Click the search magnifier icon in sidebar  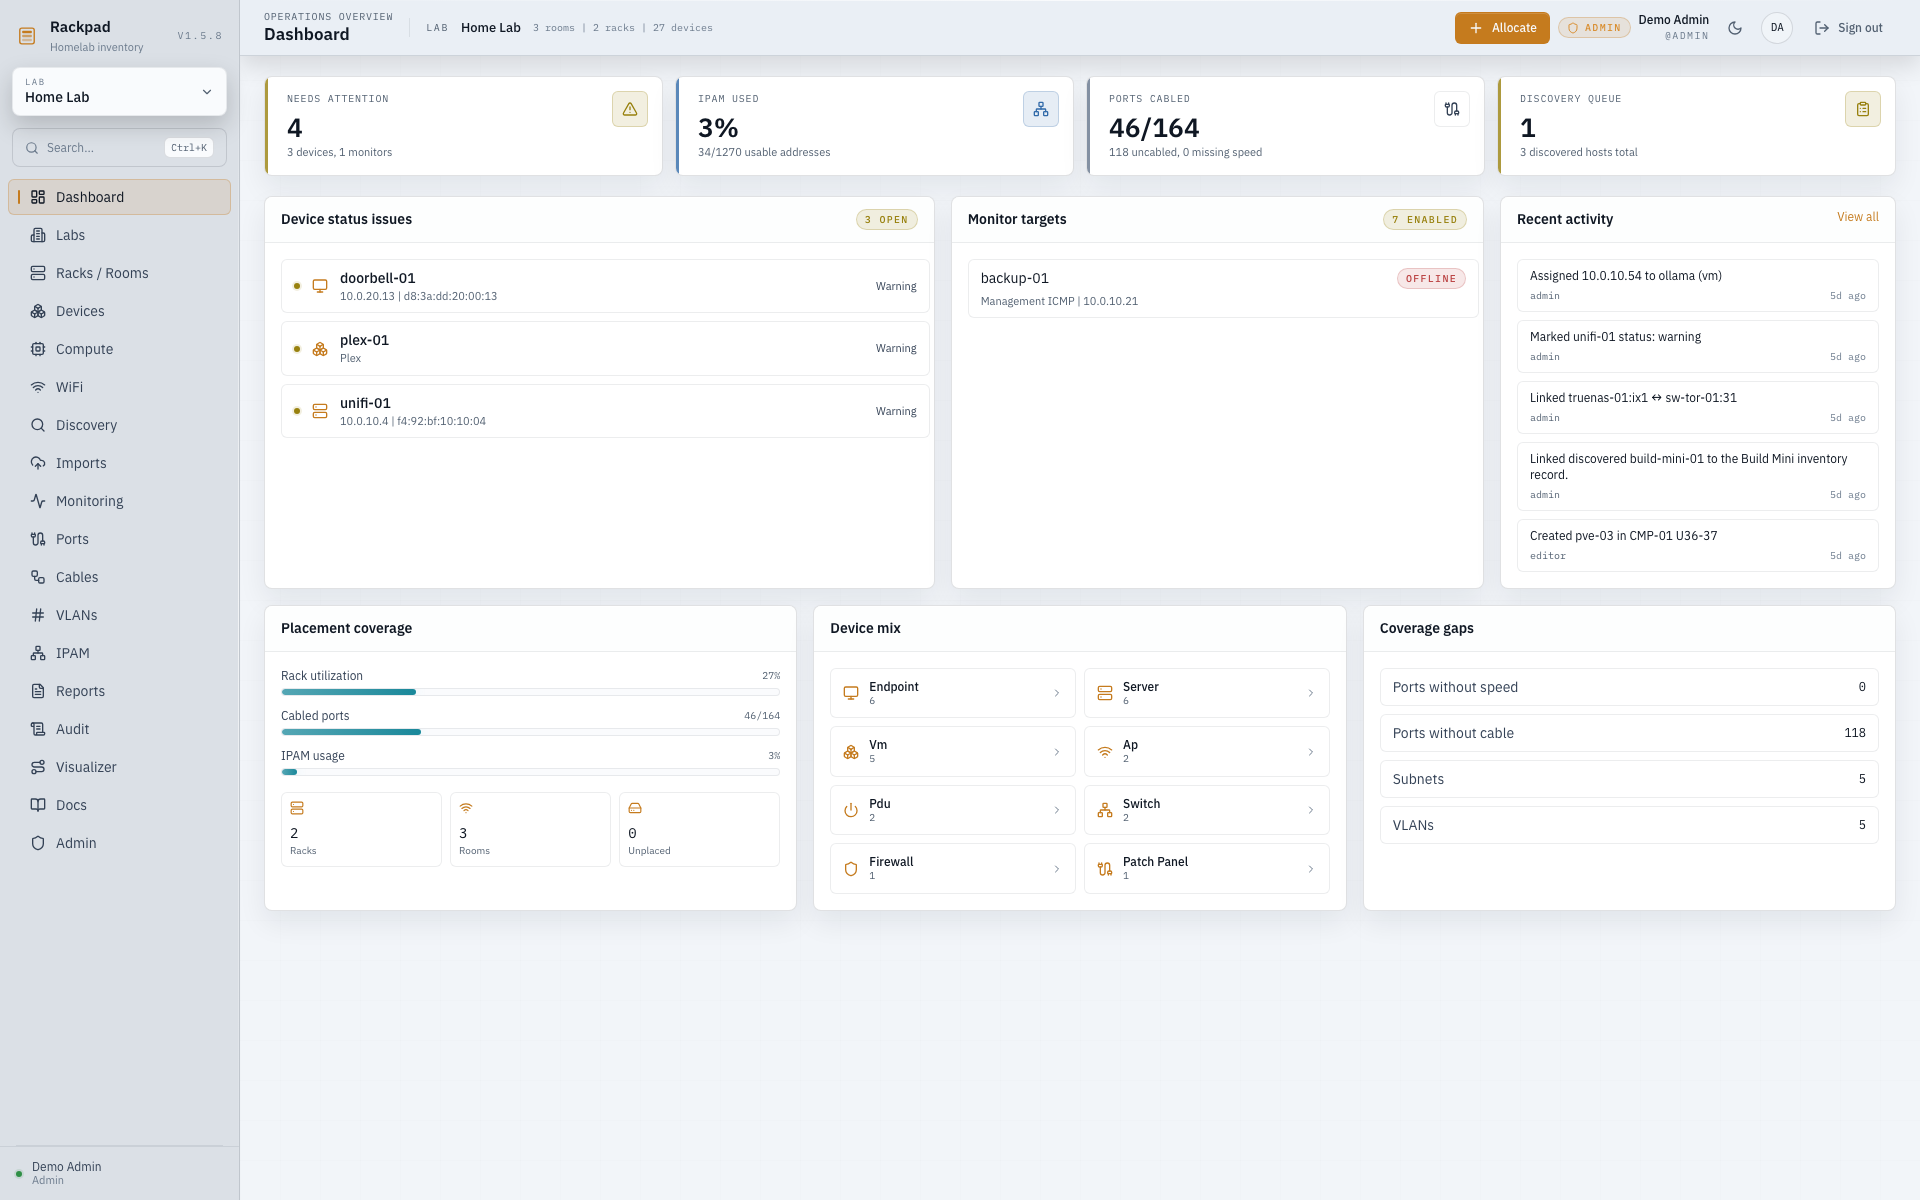point(33,148)
